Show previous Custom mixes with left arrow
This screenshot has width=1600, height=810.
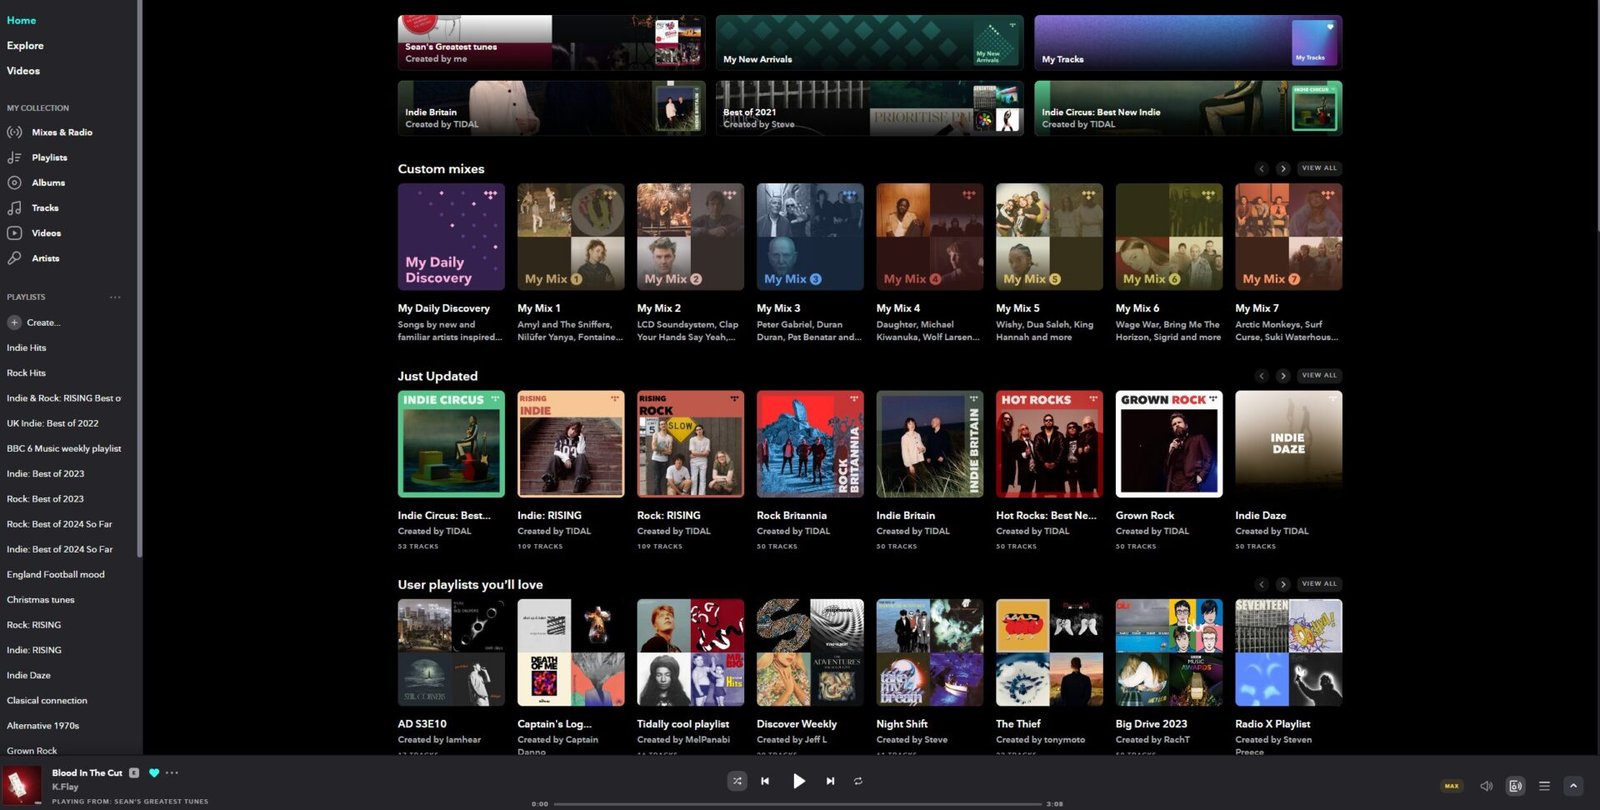click(1262, 168)
